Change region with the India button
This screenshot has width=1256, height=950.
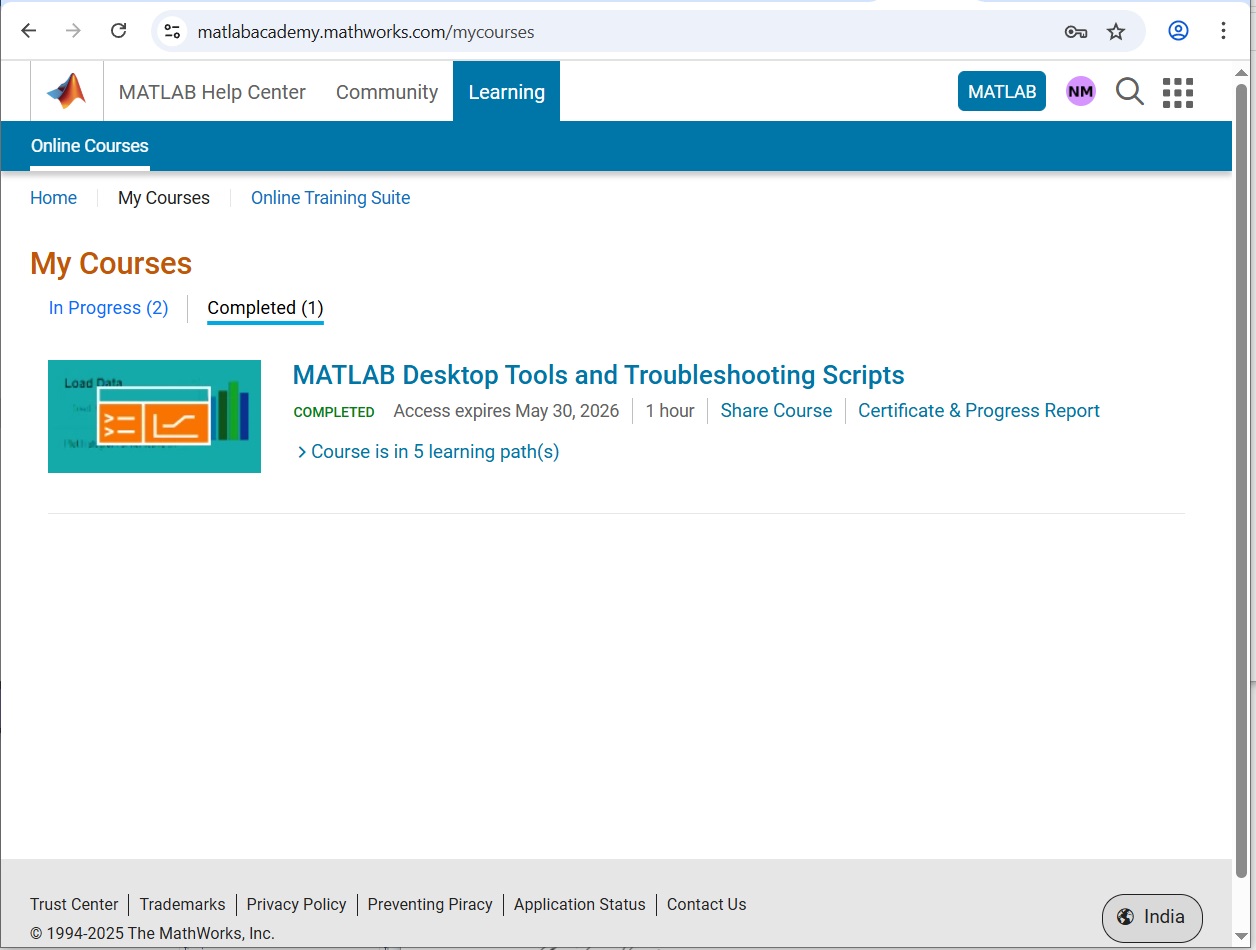click(x=1152, y=917)
